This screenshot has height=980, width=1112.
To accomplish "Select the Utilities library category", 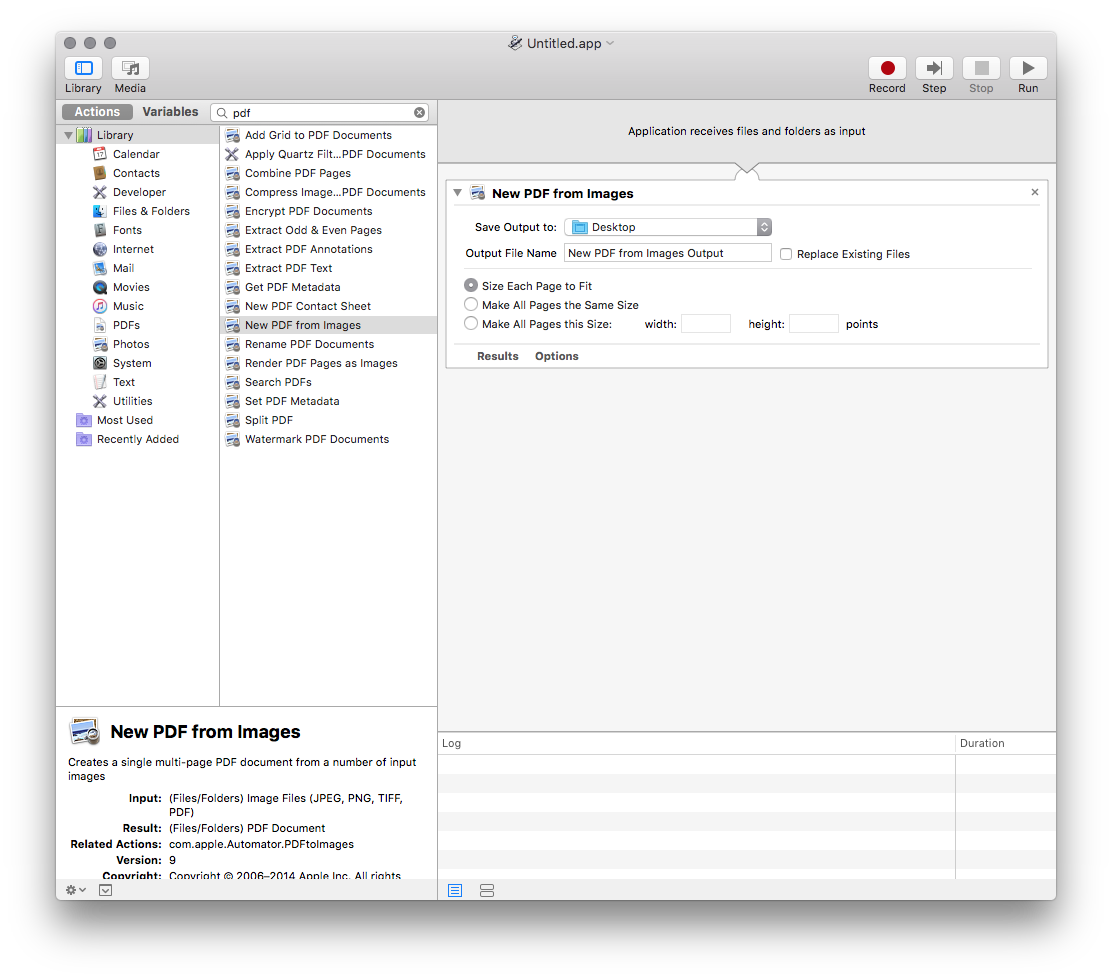I will pyautogui.click(x=133, y=401).
